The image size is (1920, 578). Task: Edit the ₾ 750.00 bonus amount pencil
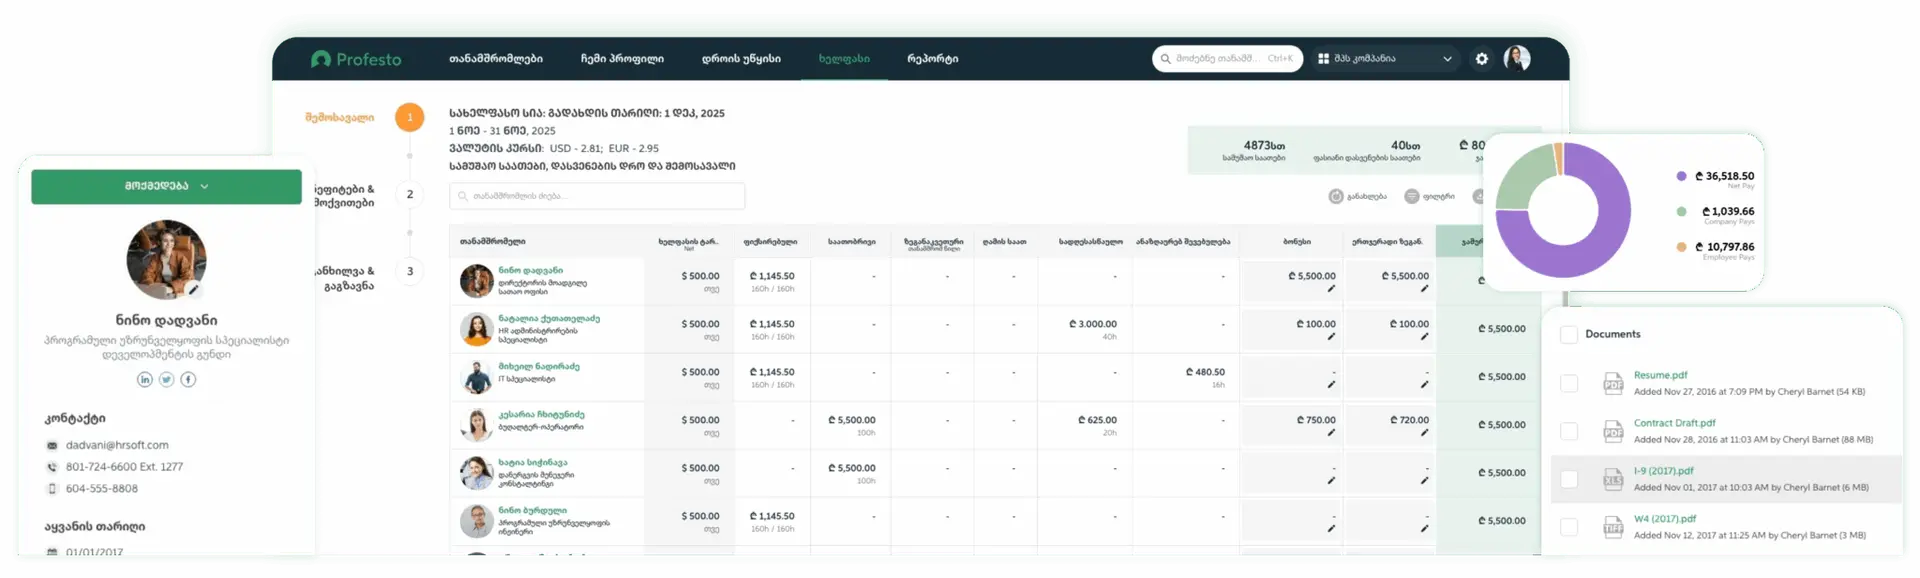pos(1330,433)
